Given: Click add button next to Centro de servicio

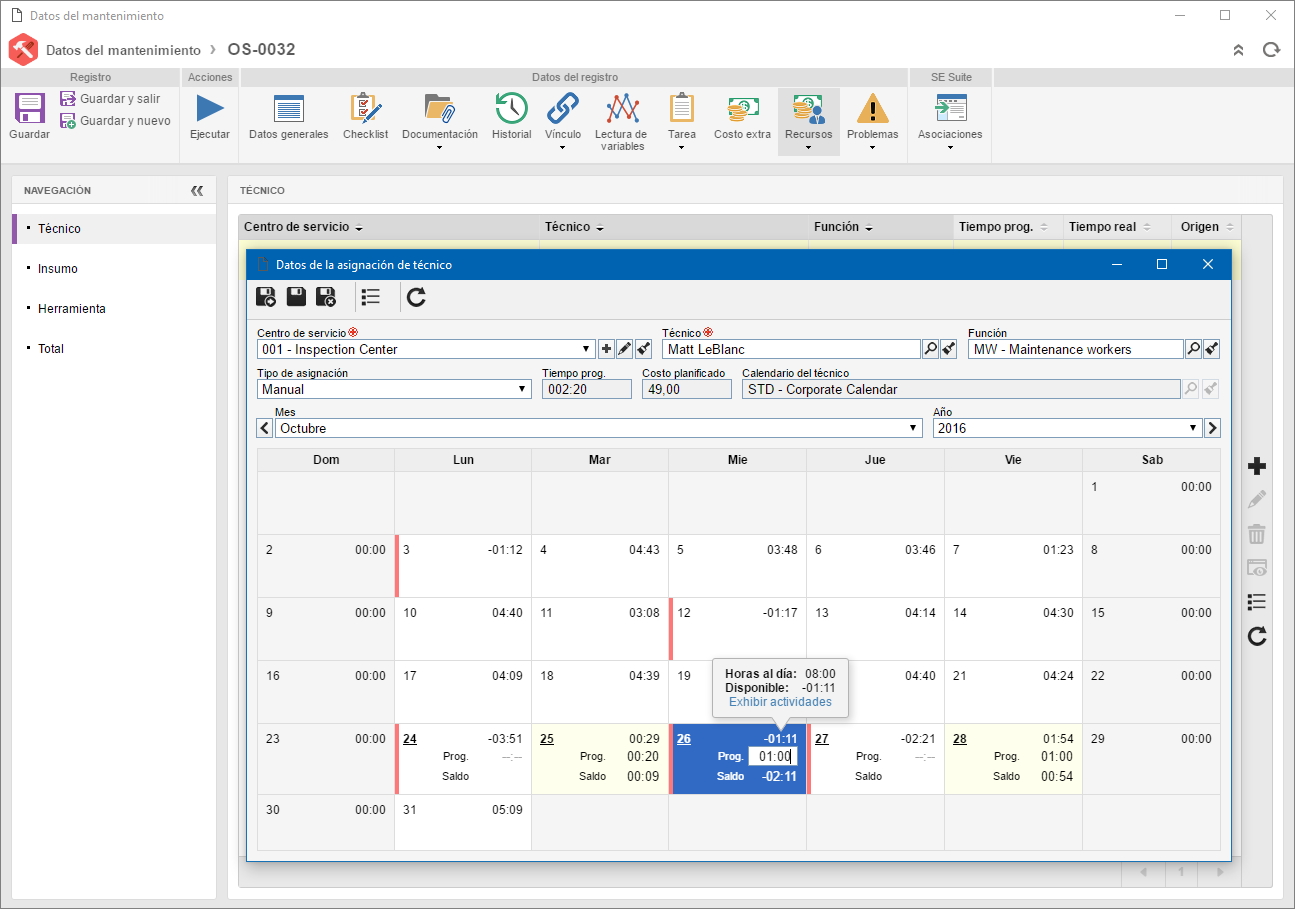Looking at the screenshot, I should pos(606,350).
